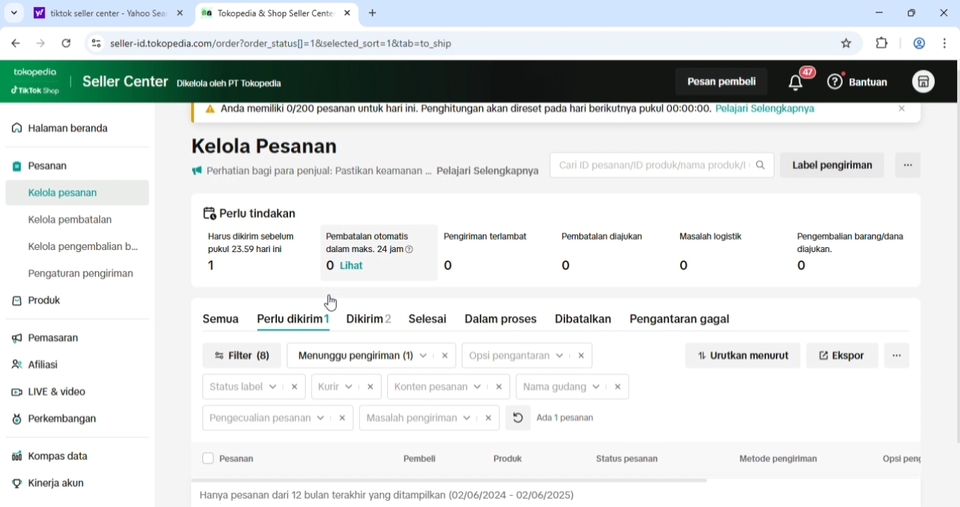Screen dimensions: 960x507
Task: Clear the Menunggu pengiriman filter with its X
Action: 444,356
